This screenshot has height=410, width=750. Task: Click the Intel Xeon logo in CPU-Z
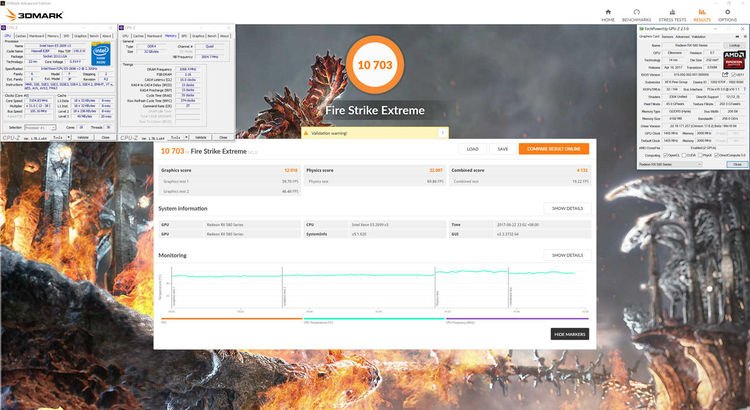(x=101, y=54)
